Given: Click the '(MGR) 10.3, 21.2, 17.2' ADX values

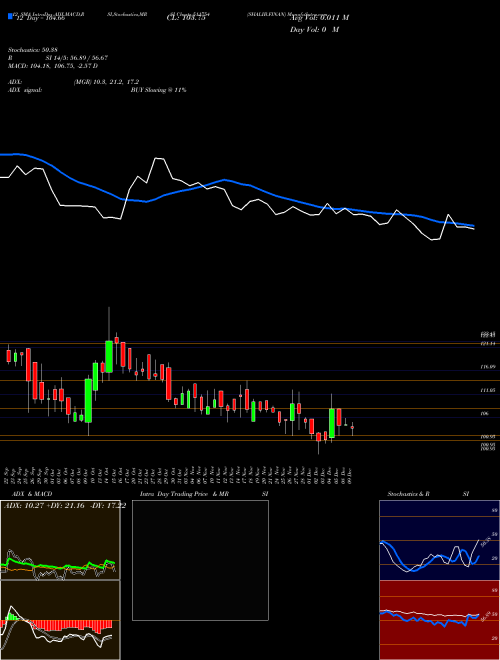Looking at the screenshot, I should click(x=106, y=82).
